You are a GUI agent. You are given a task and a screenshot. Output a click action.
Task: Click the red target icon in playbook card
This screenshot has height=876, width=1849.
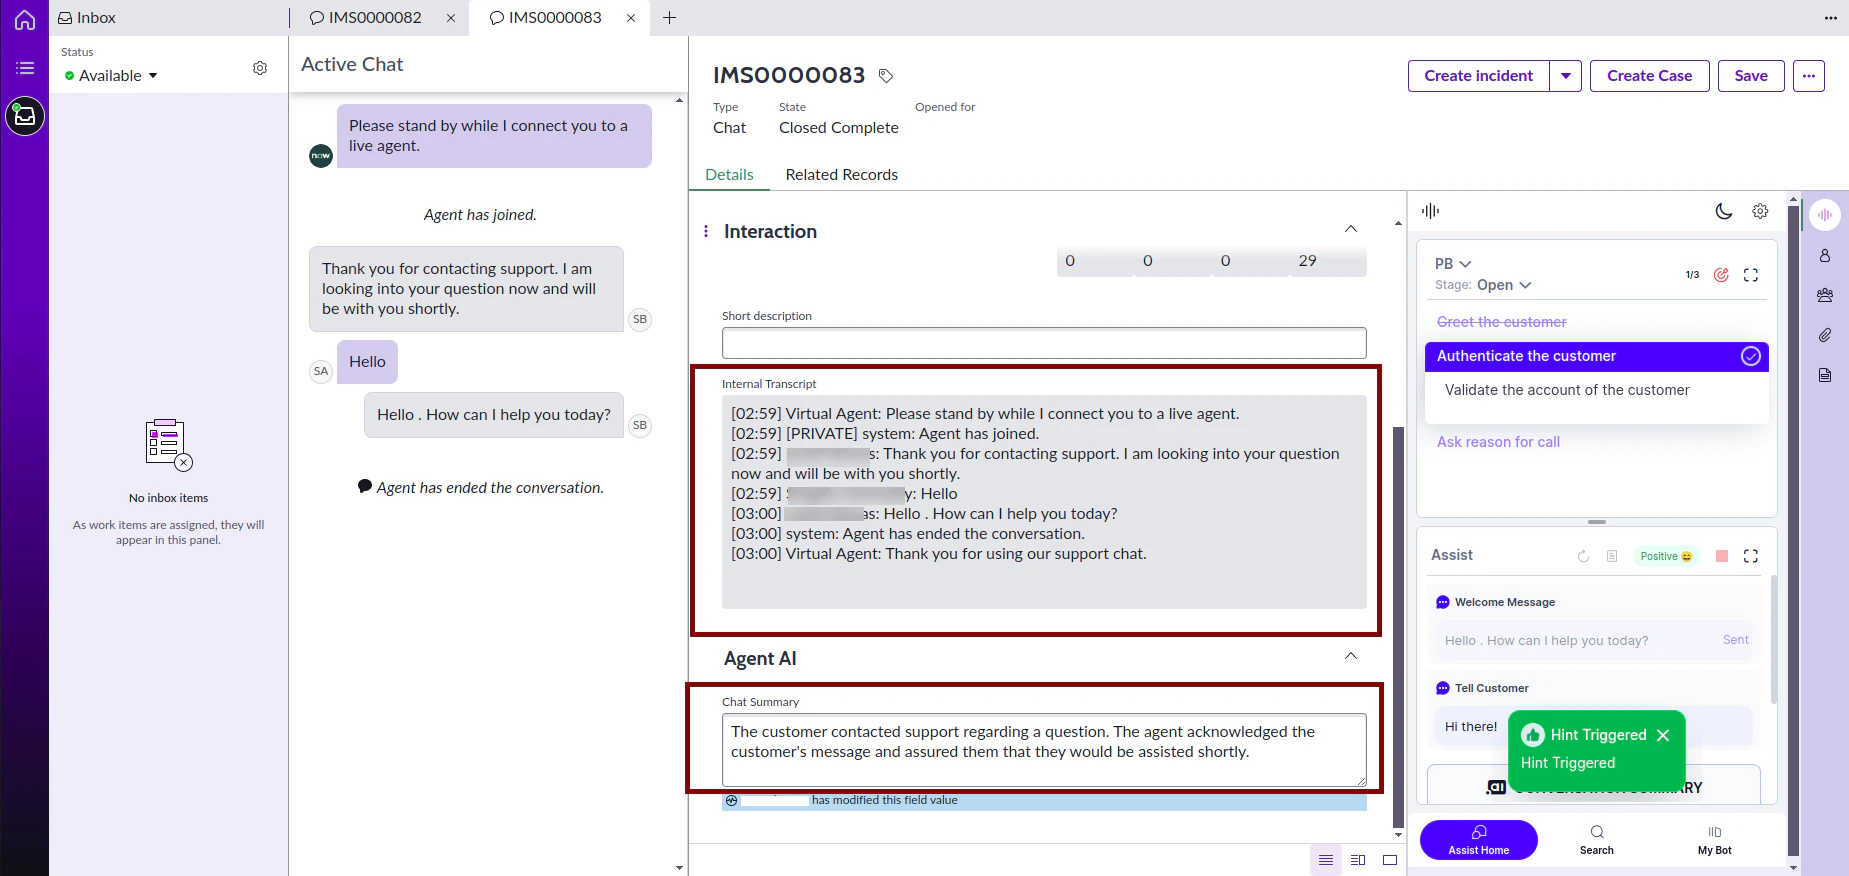click(1721, 275)
